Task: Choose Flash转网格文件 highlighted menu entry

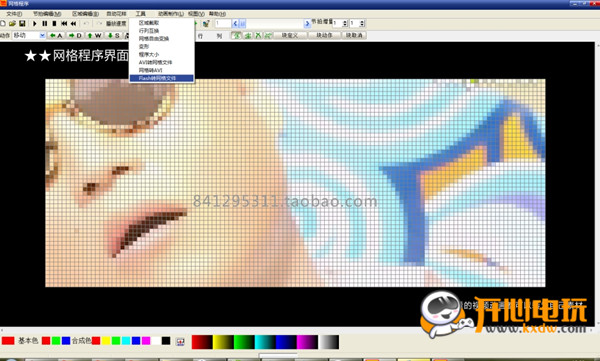Action: (161, 78)
